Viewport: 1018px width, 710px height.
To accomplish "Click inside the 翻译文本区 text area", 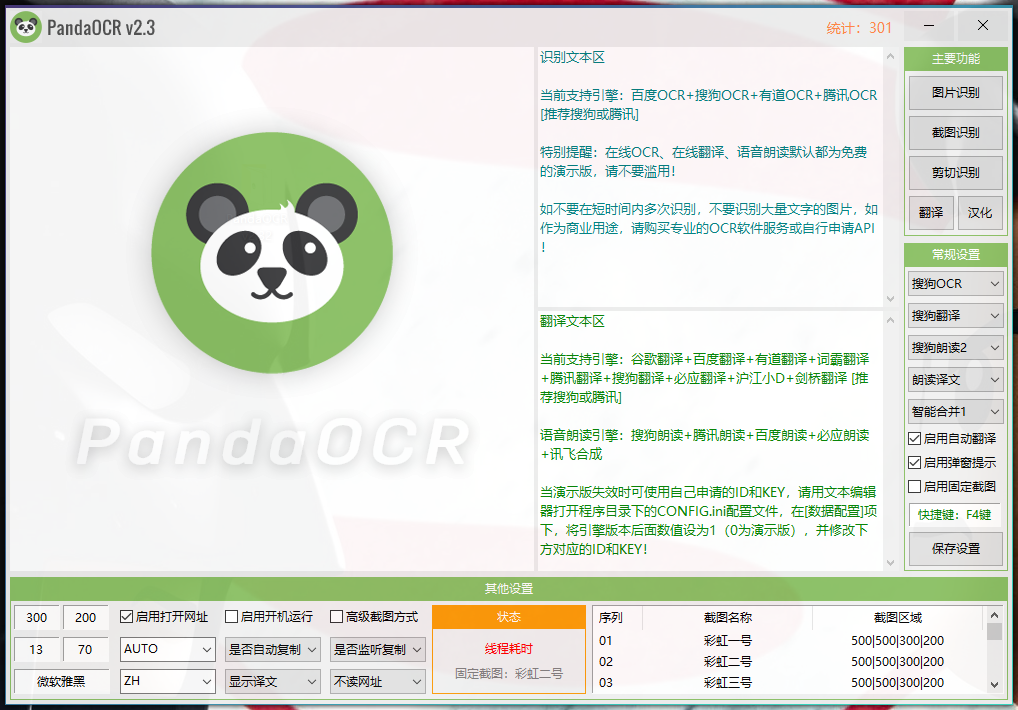I will pos(710,441).
